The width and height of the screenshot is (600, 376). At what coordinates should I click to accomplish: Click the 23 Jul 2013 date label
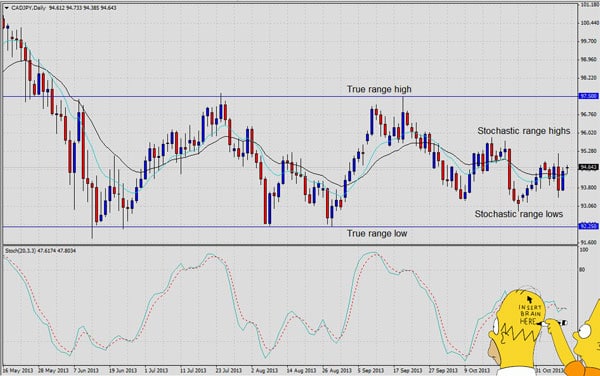(228, 371)
